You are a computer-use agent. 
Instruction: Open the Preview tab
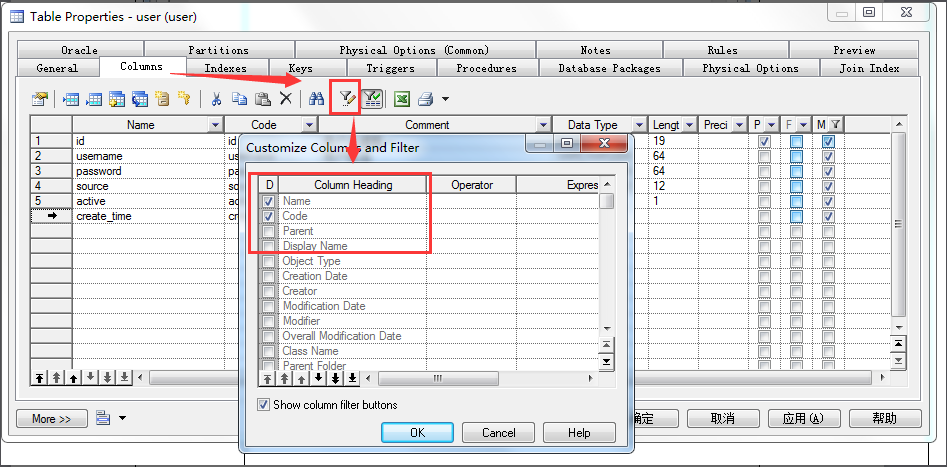[854, 50]
